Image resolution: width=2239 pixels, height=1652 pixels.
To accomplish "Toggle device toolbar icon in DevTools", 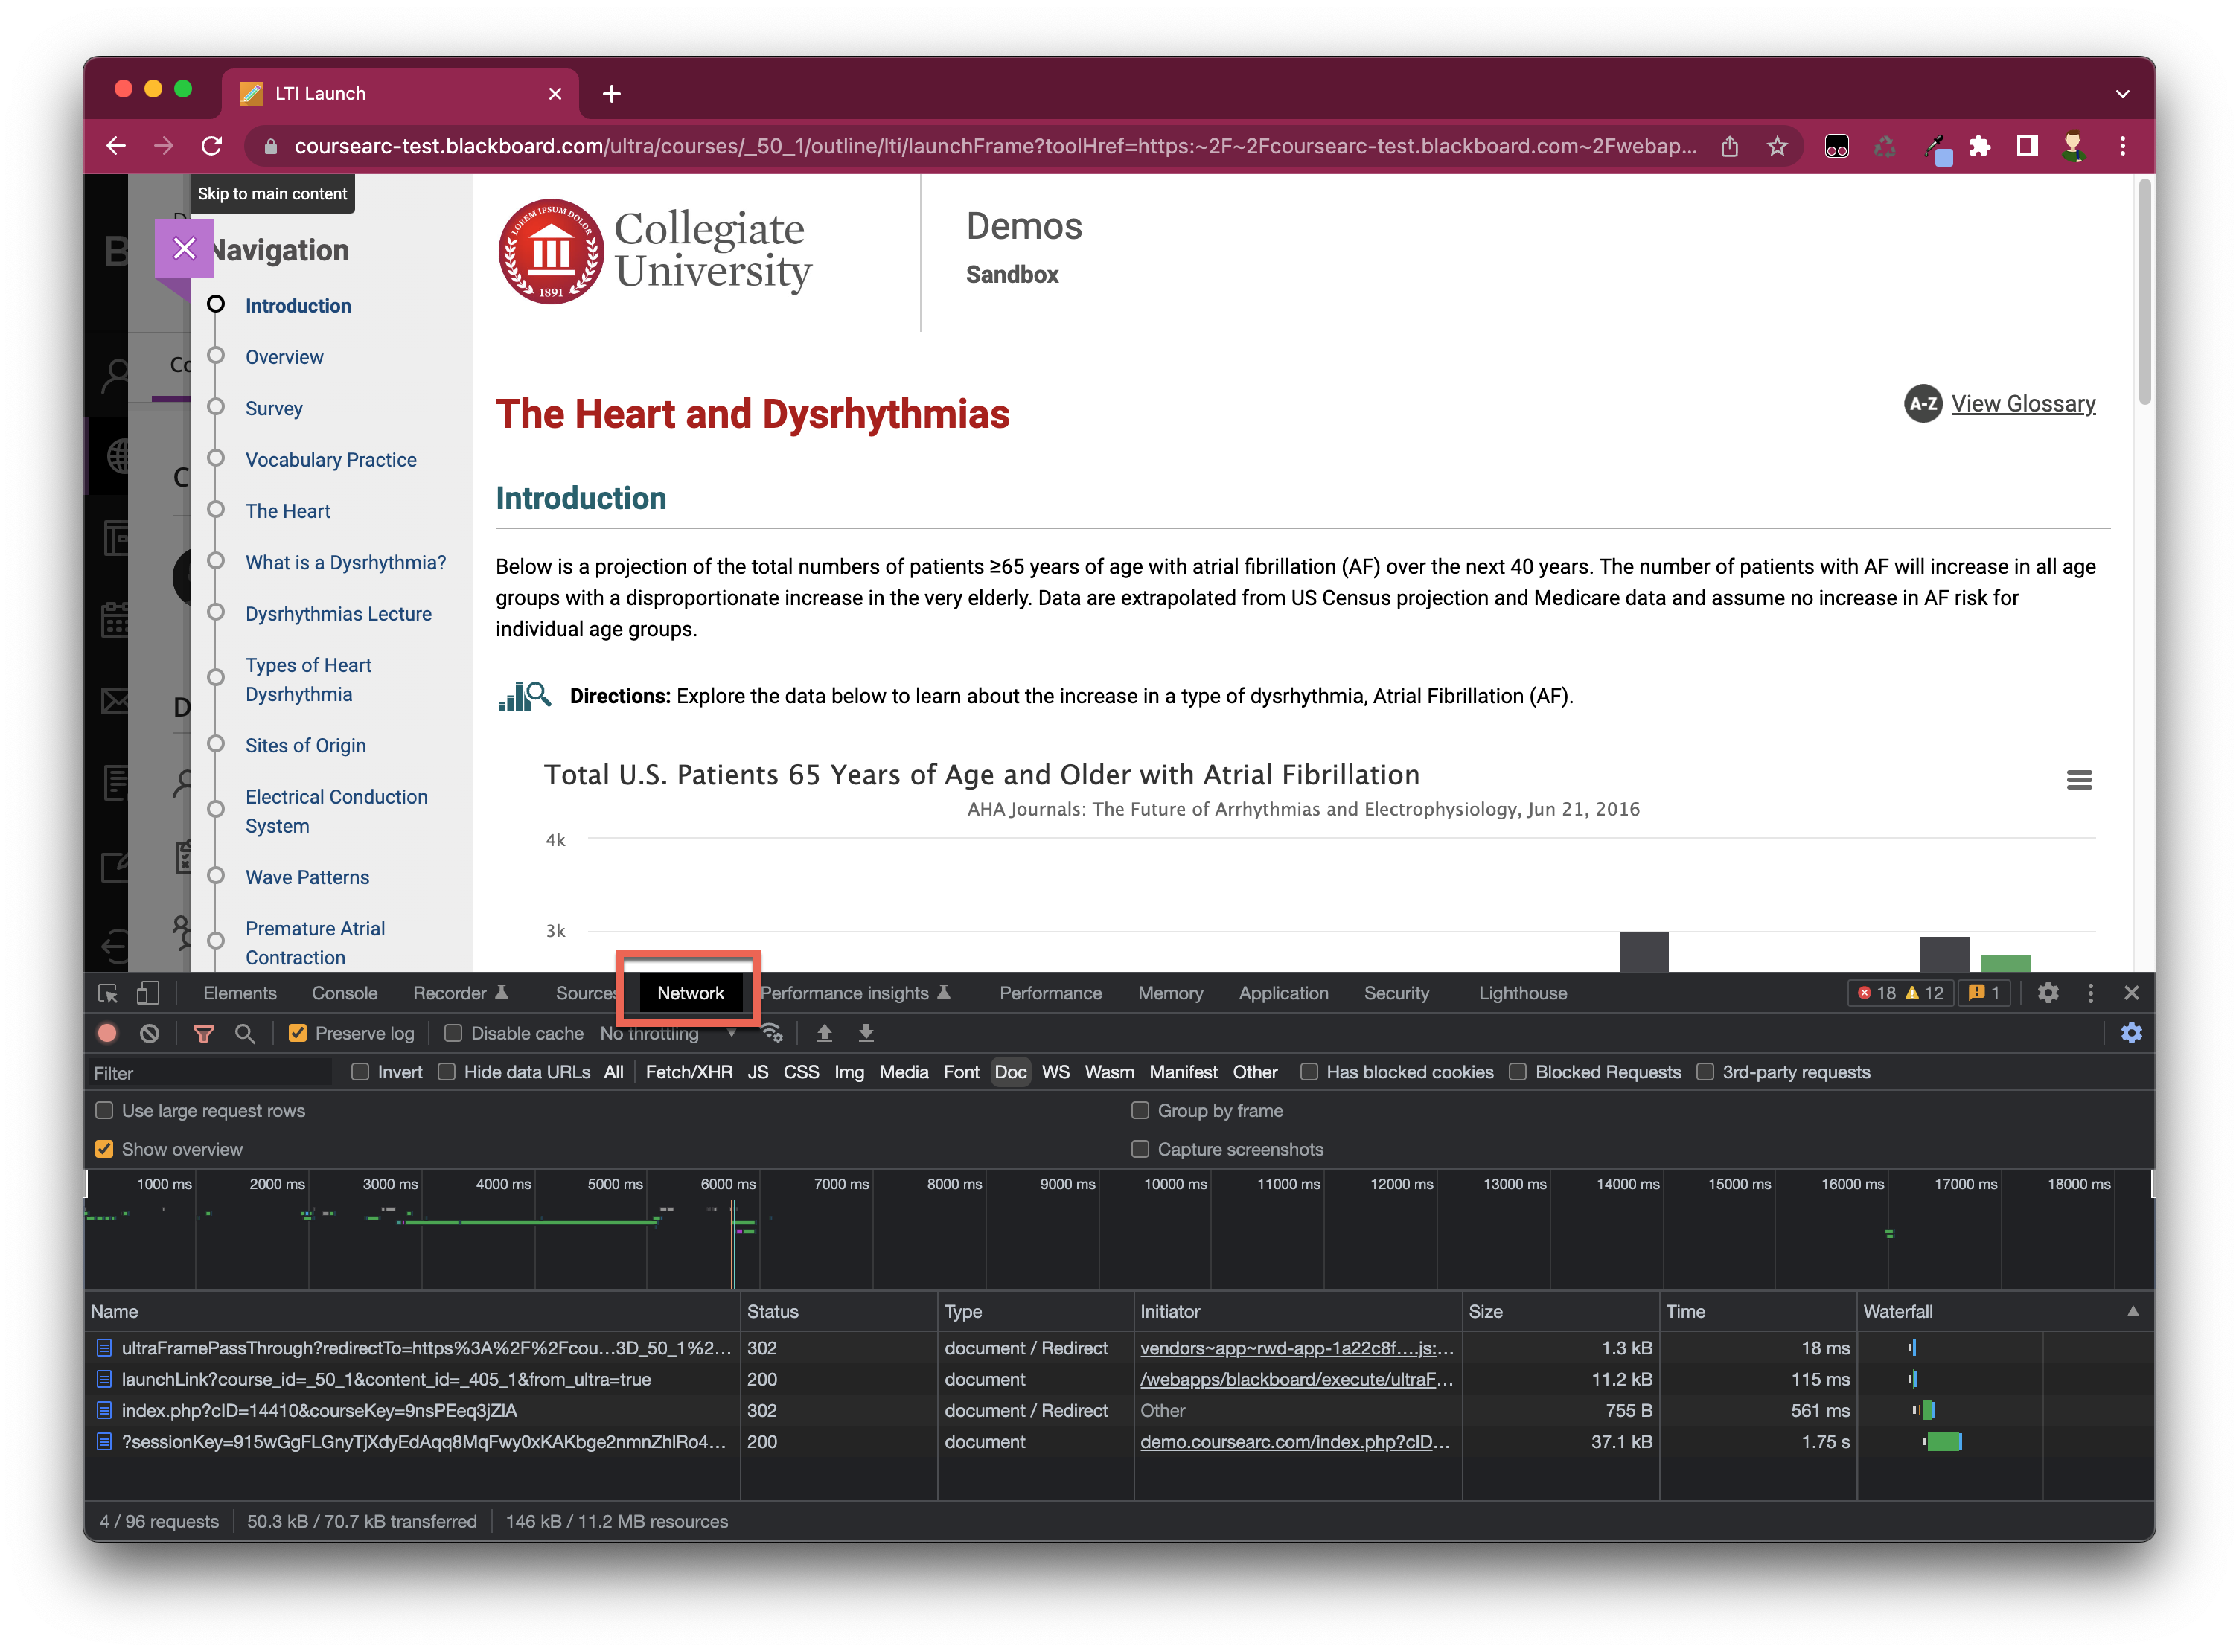I will [x=148, y=993].
